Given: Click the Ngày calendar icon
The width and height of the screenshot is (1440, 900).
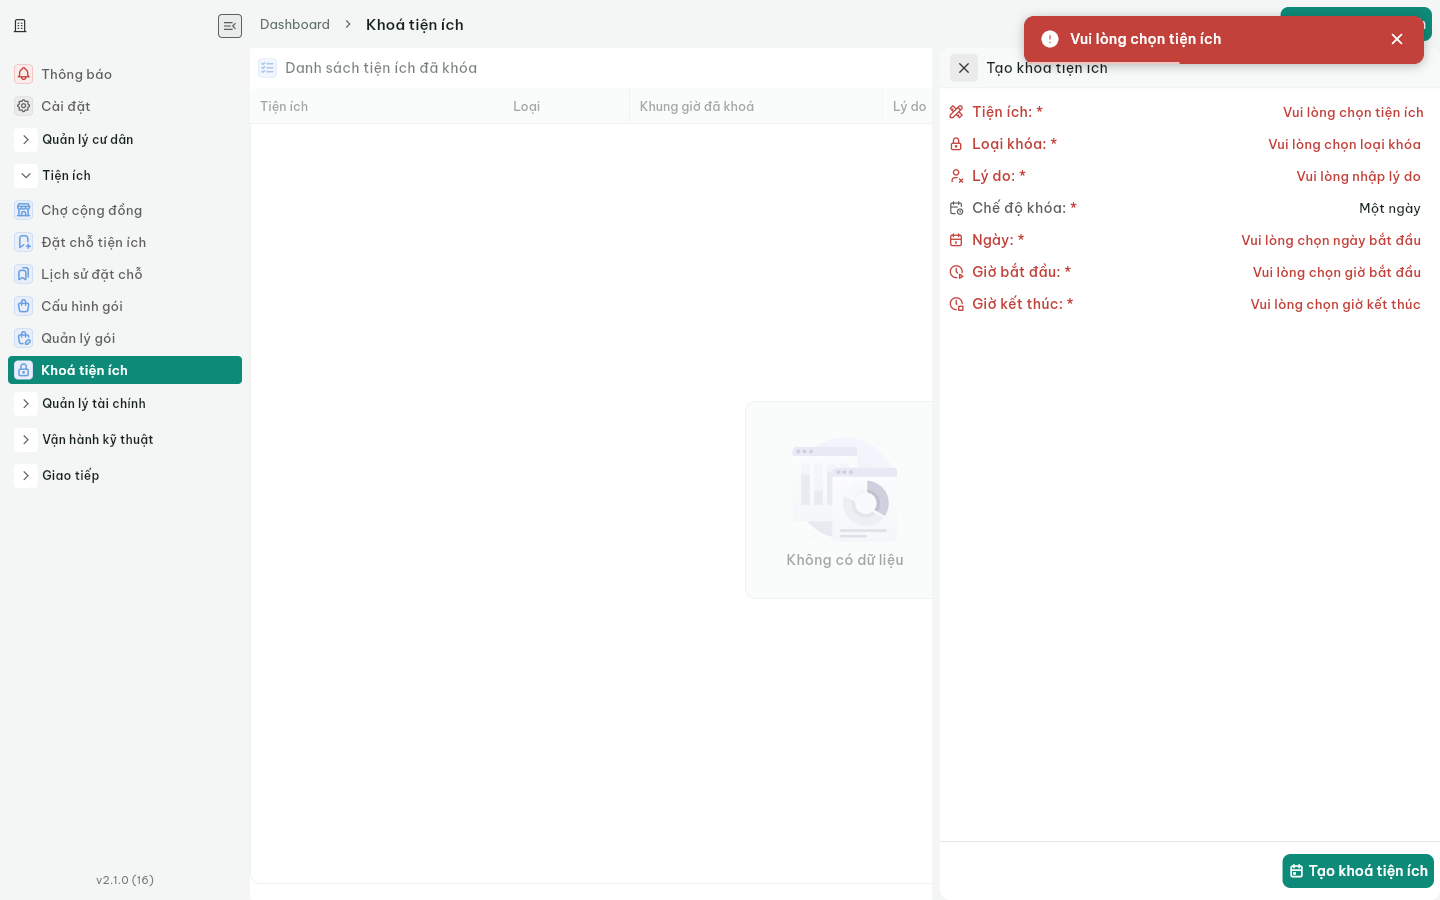Looking at the screenshot, I should click(956, 240).
